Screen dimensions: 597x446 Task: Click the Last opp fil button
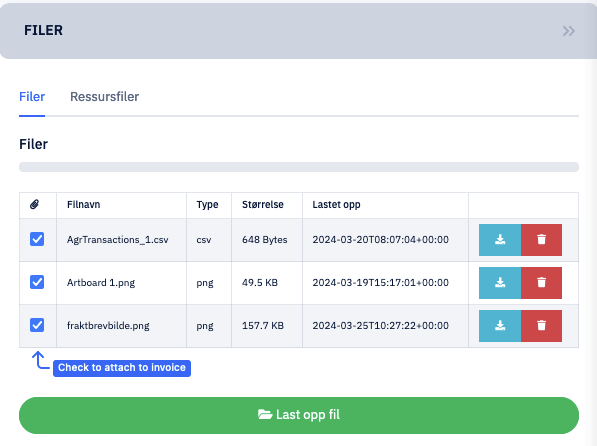click(299, 415)
